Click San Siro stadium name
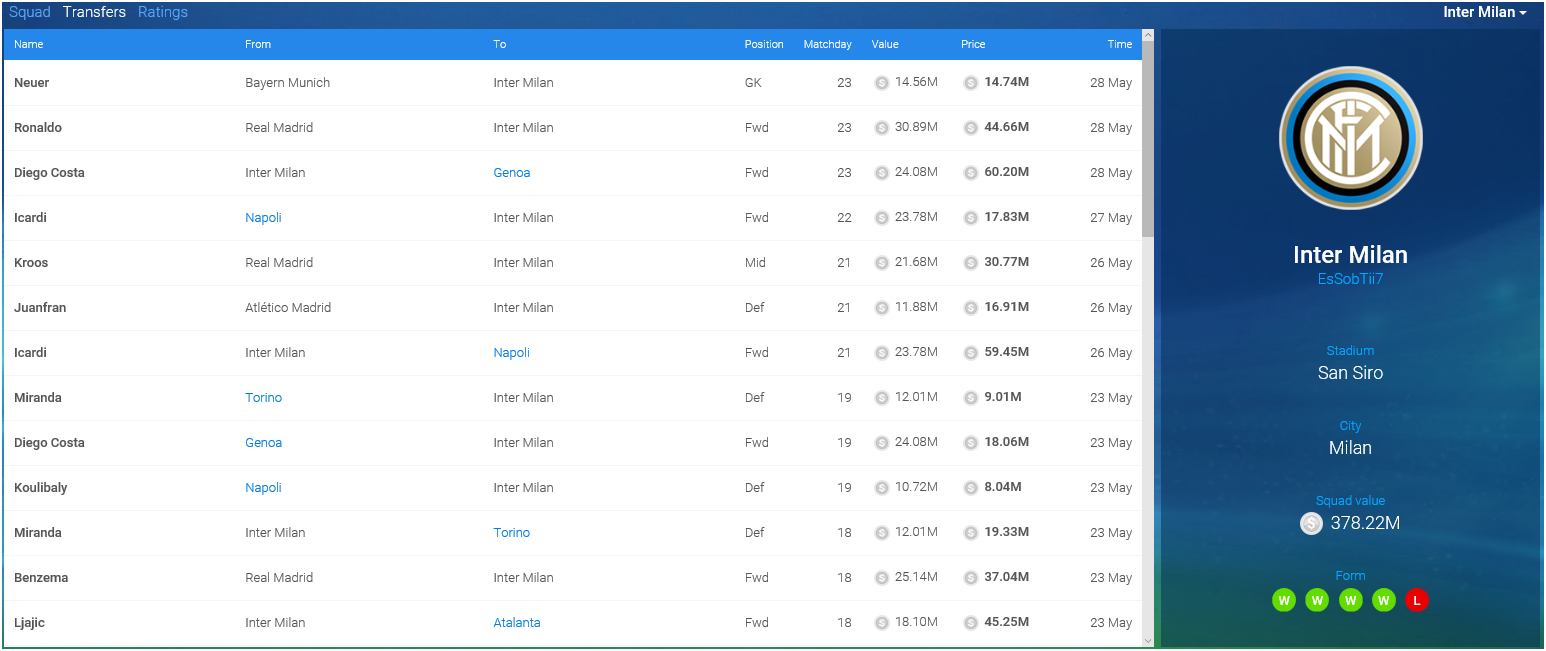Screen dimensions: 1546x651 [x=1350, y=373]
